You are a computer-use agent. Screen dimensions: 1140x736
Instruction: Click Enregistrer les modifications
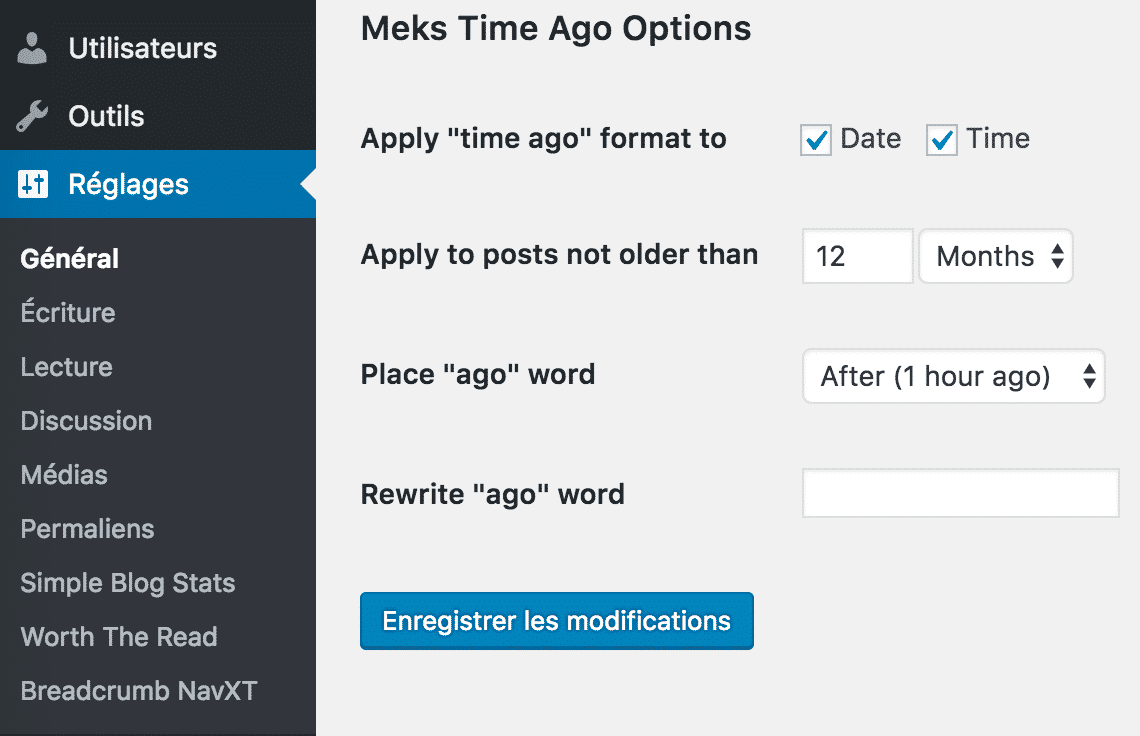click(557, 620)
